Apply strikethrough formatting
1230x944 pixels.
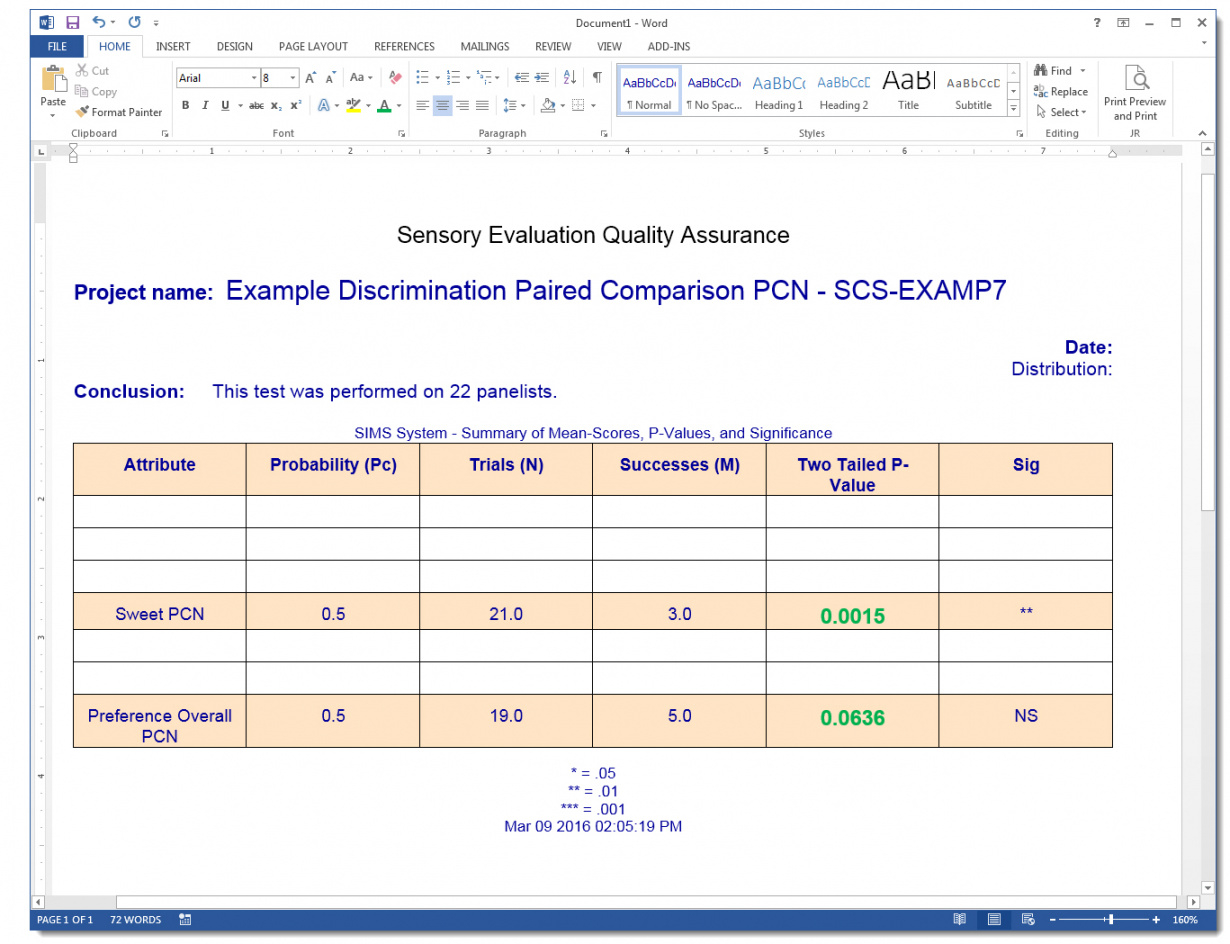coord(256,105)
